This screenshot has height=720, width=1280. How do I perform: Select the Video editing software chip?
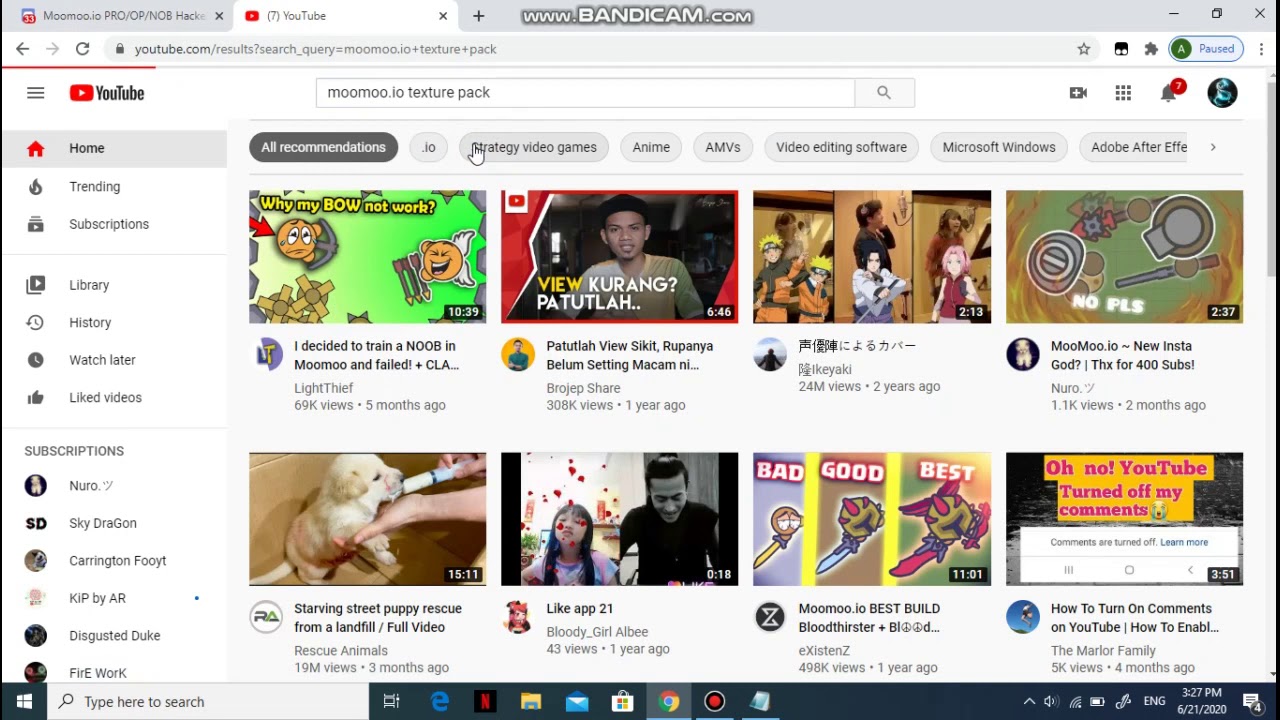coord(842,147)
